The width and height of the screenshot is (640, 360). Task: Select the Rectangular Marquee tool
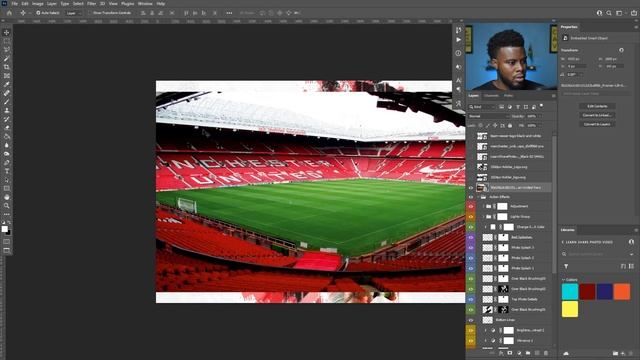click(7, 41)
